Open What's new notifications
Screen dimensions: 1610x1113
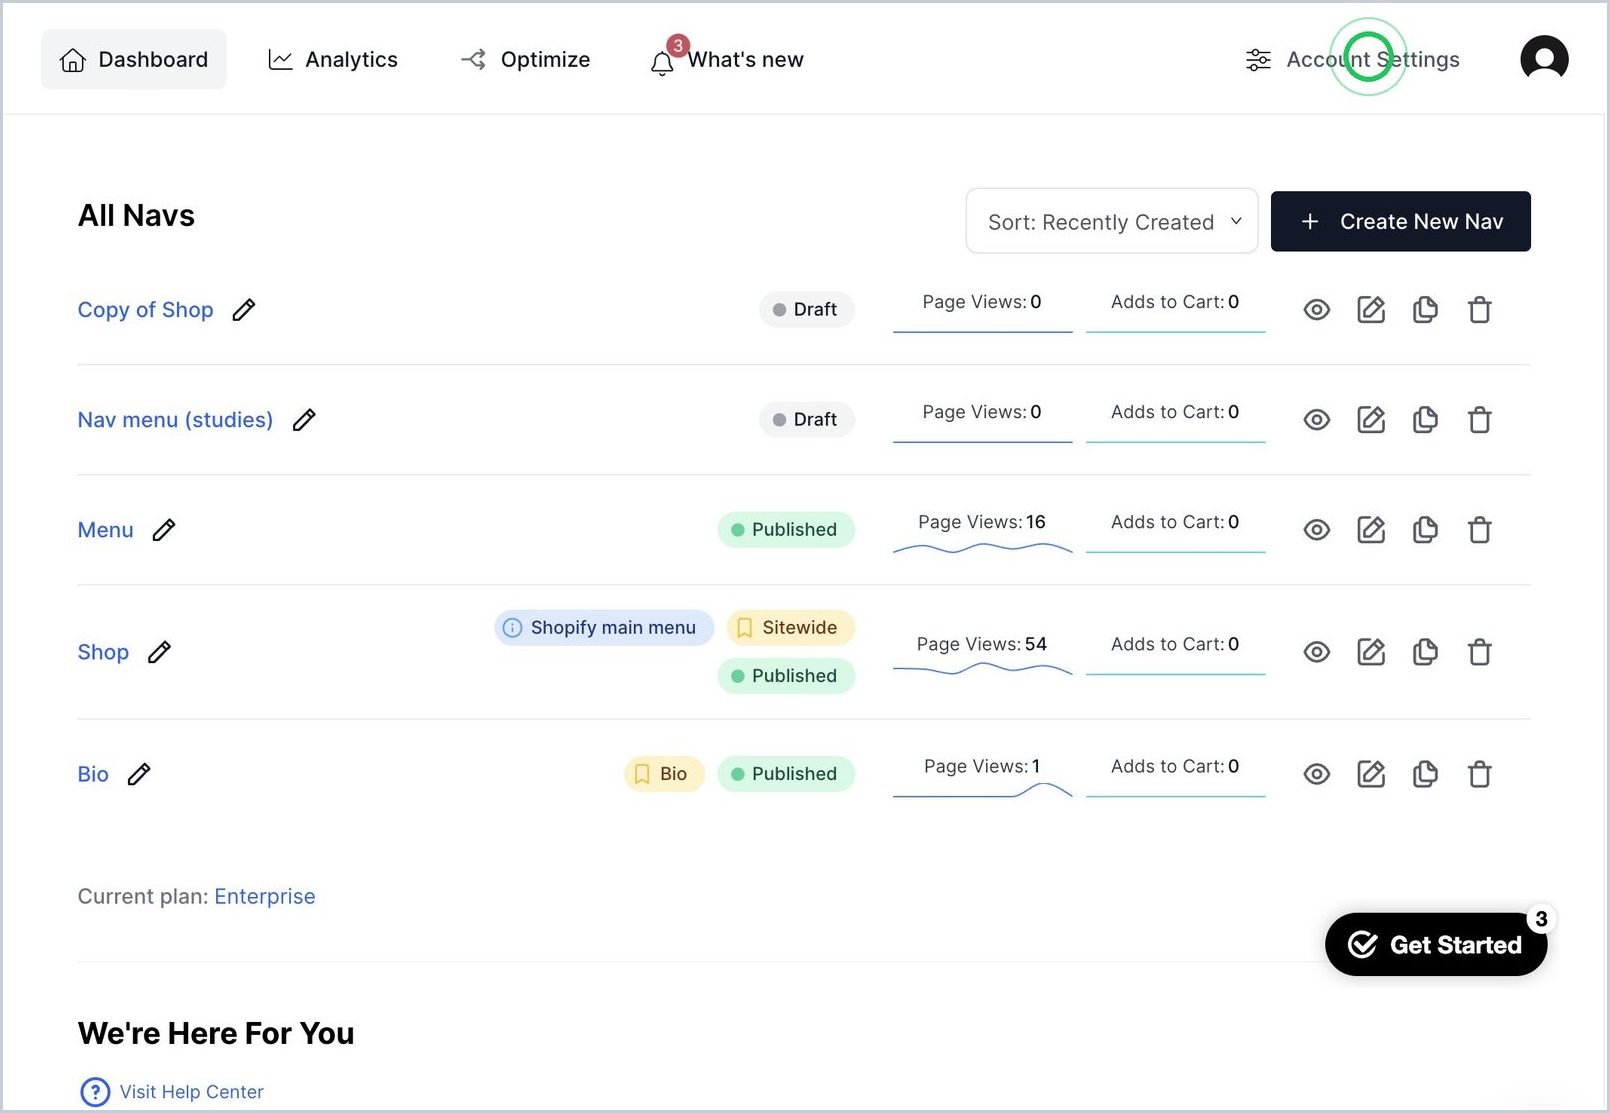pos(727,59)
